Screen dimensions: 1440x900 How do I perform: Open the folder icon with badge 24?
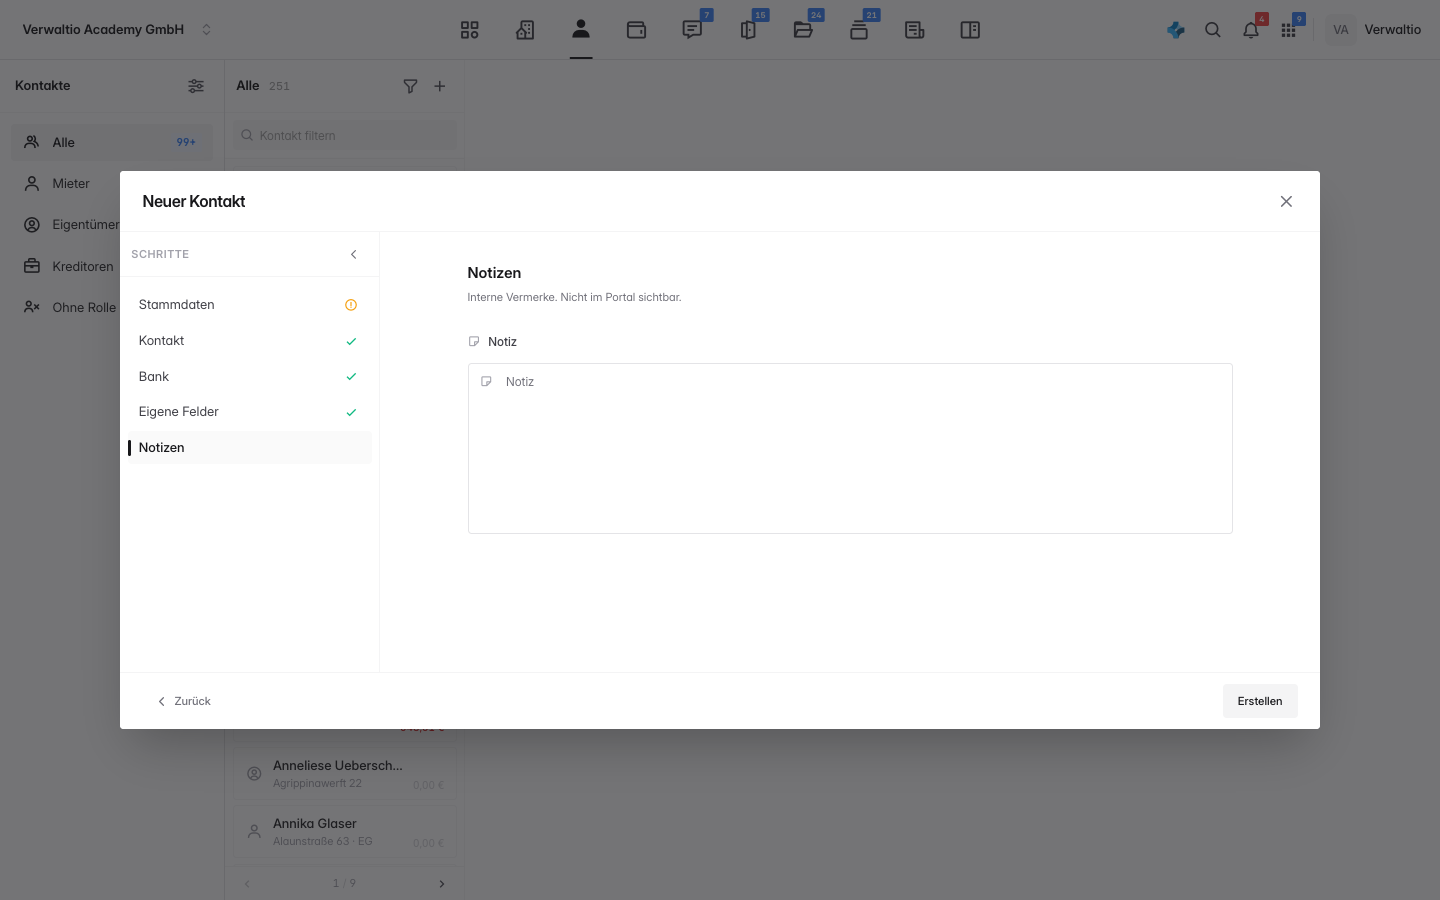(x=803, y=30)
